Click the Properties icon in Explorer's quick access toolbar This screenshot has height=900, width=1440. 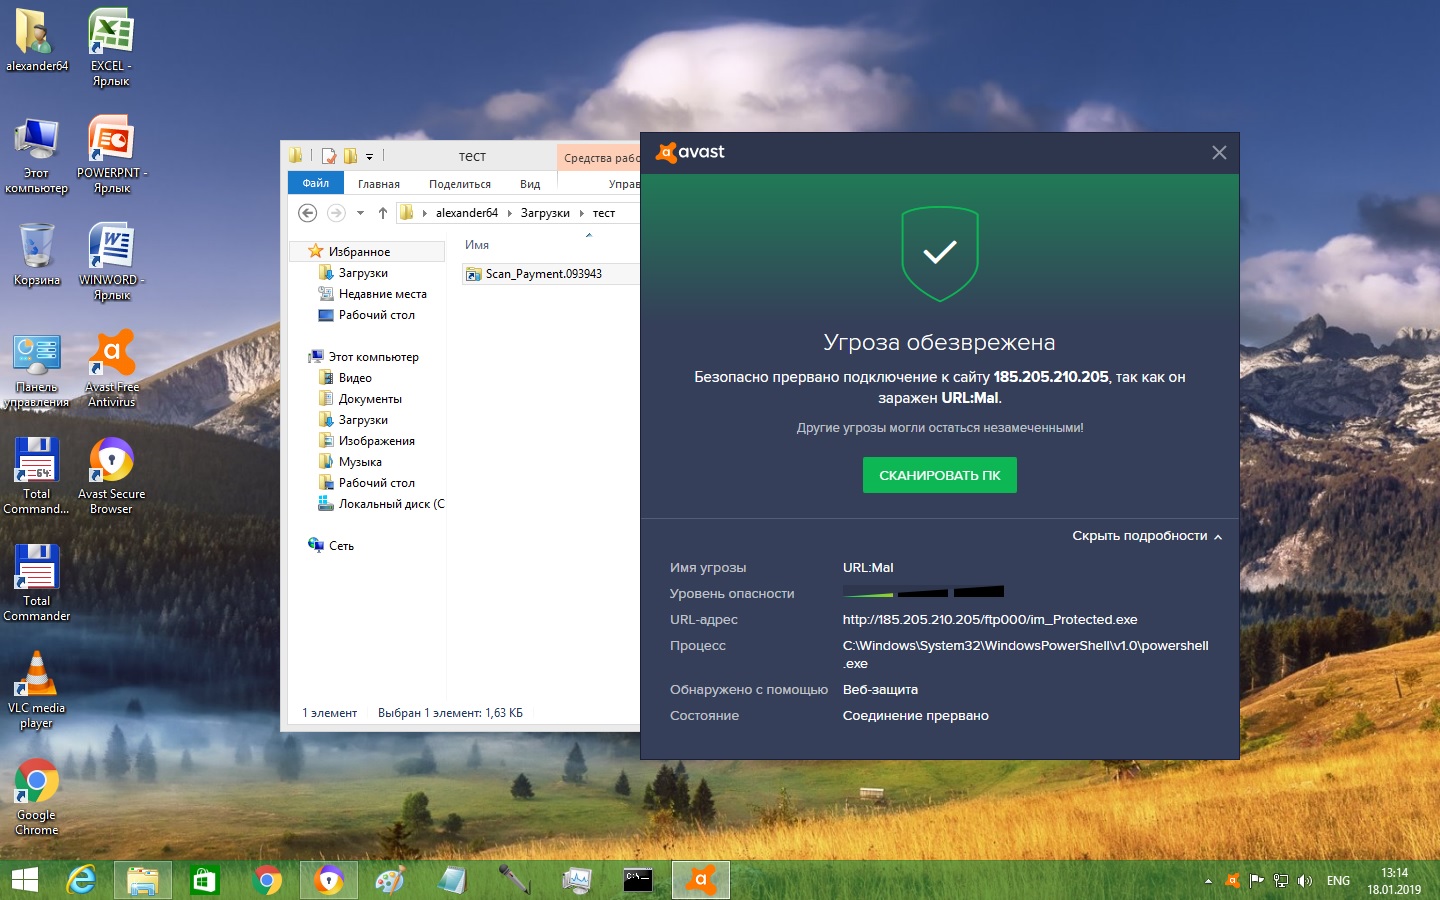pos(328,156)
